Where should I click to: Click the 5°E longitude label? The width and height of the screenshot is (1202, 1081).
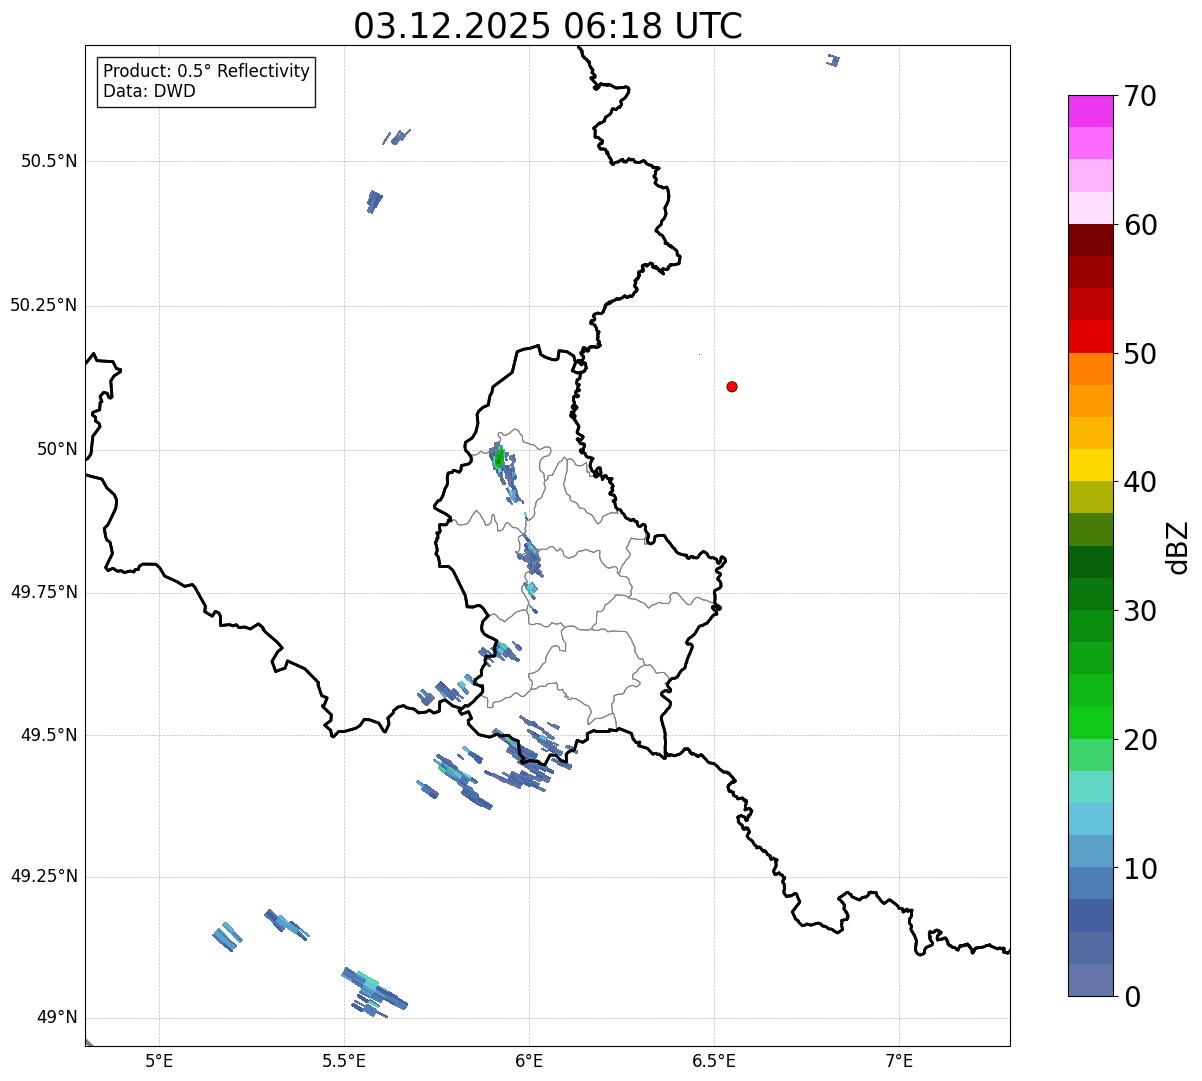[x=159, y=1061]
